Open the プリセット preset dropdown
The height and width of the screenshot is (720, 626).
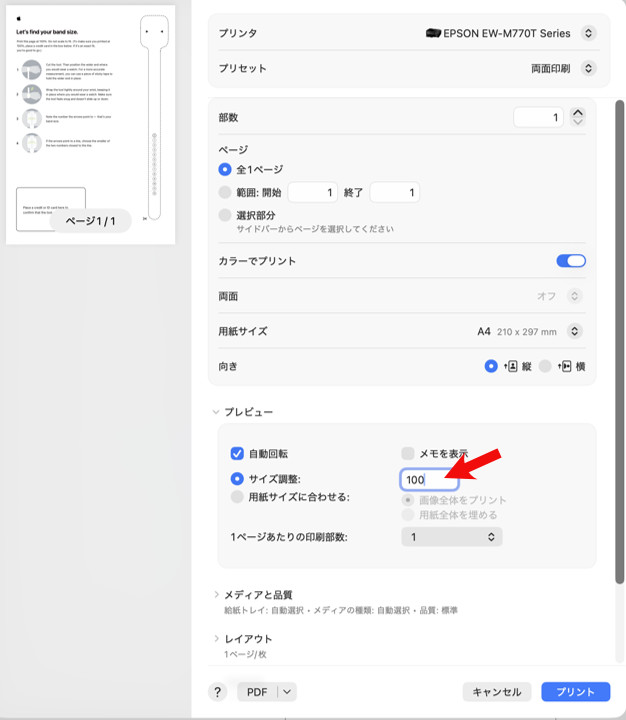(588, 68)
